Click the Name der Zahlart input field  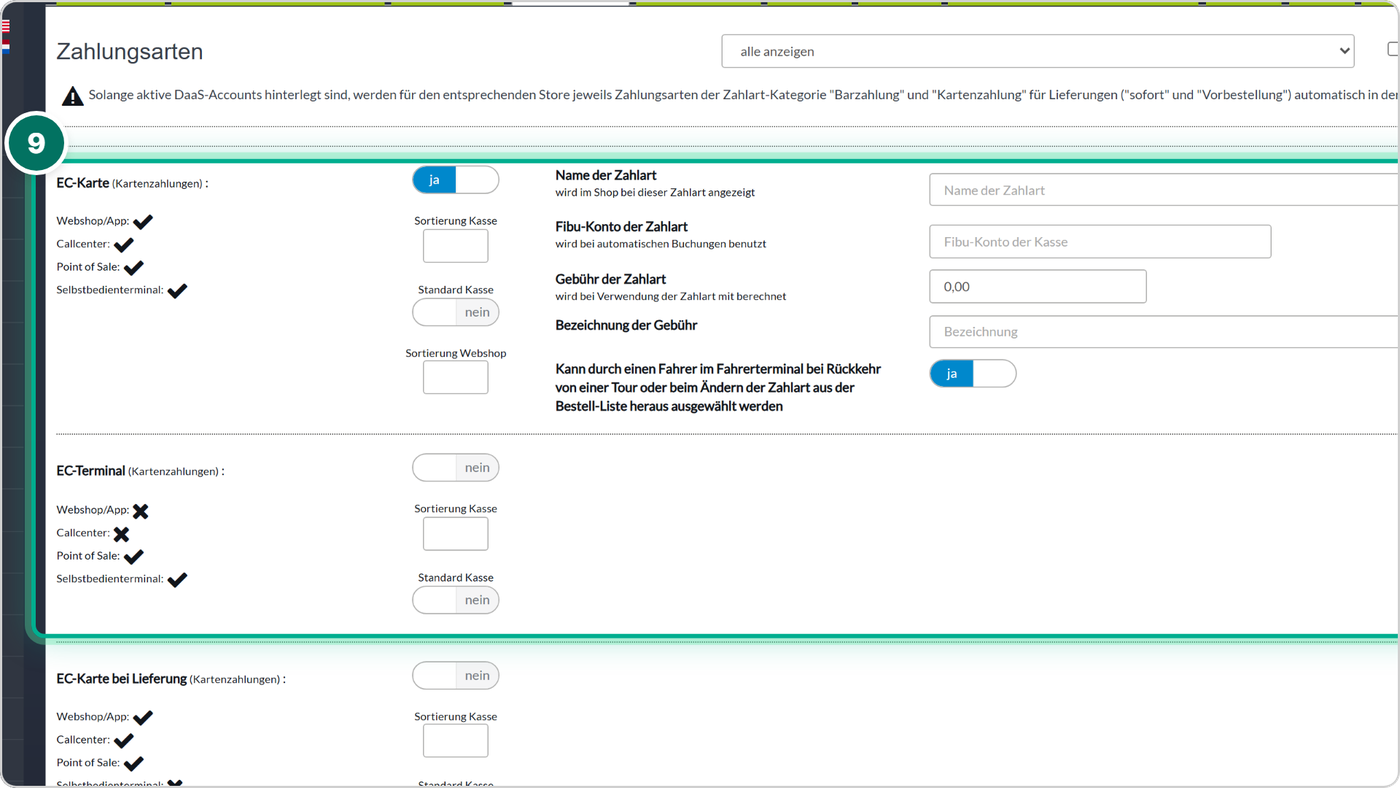click(x=1164, y=190)
